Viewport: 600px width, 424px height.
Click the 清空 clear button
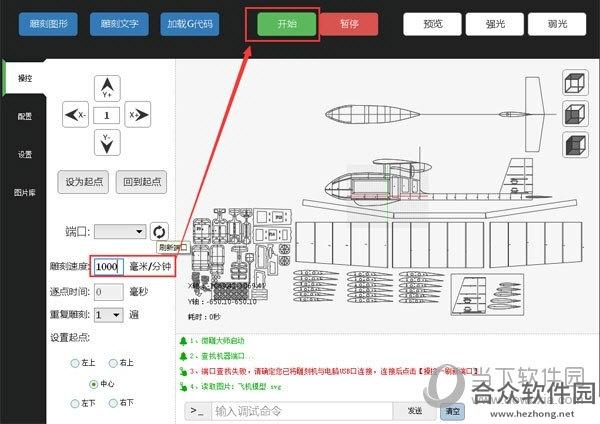tap(452, 411)
